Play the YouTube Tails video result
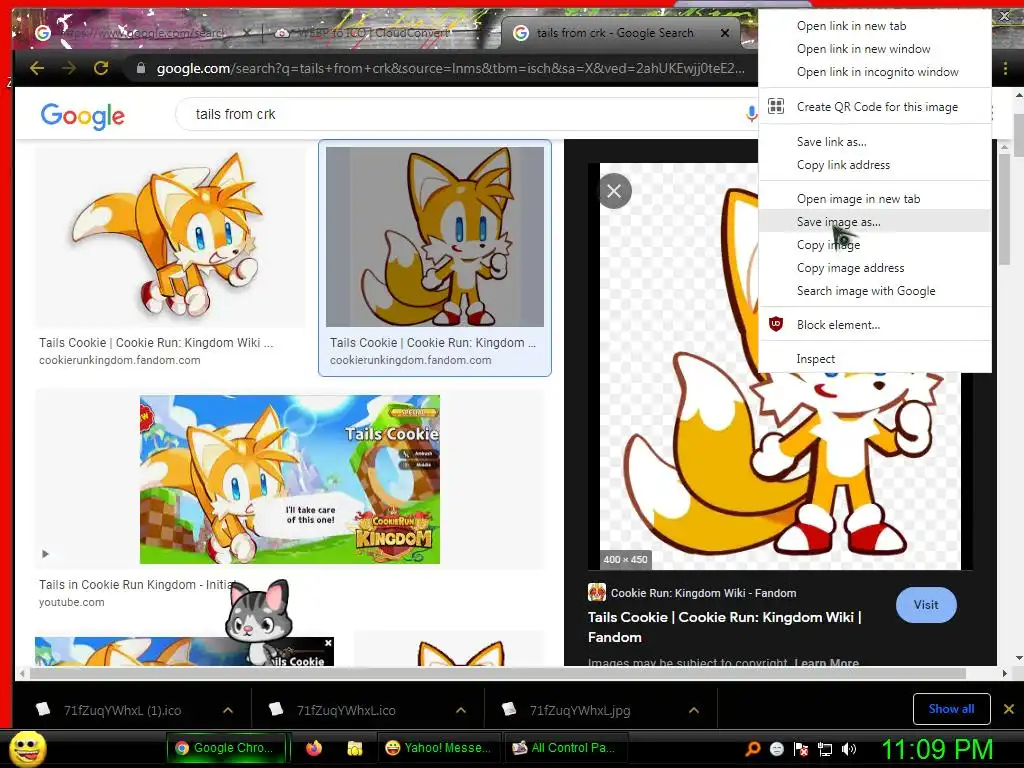This screenshot has width=1024, height=768. pyautogui.click(x=45, y=554)
